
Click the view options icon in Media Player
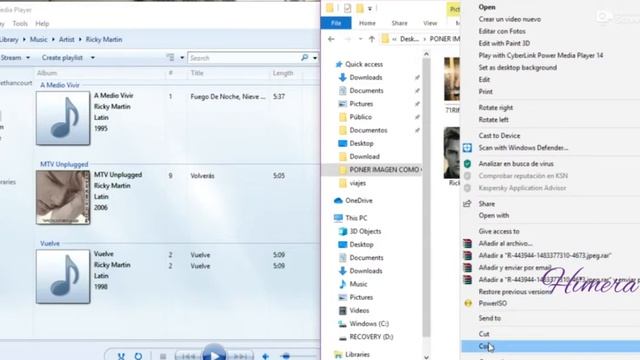(x=170, y=58)
